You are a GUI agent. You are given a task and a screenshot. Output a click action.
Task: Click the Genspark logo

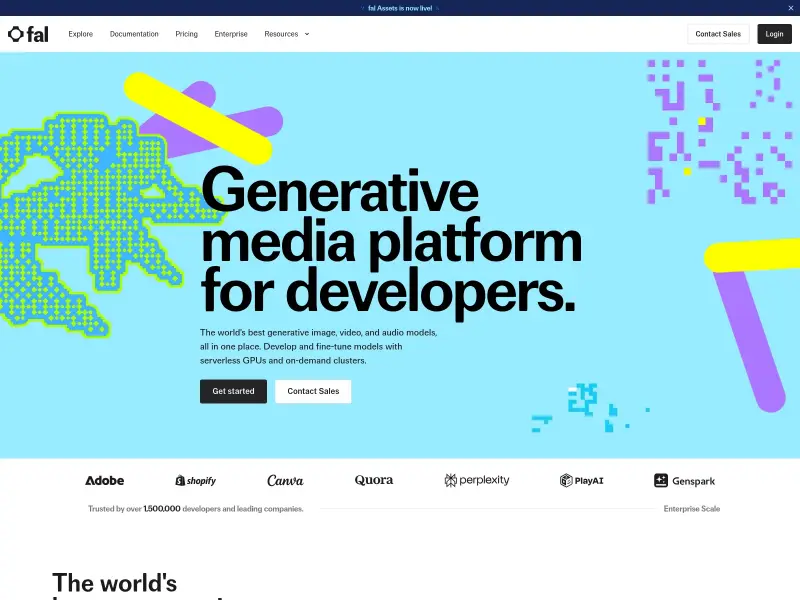(x=684, y=481)
